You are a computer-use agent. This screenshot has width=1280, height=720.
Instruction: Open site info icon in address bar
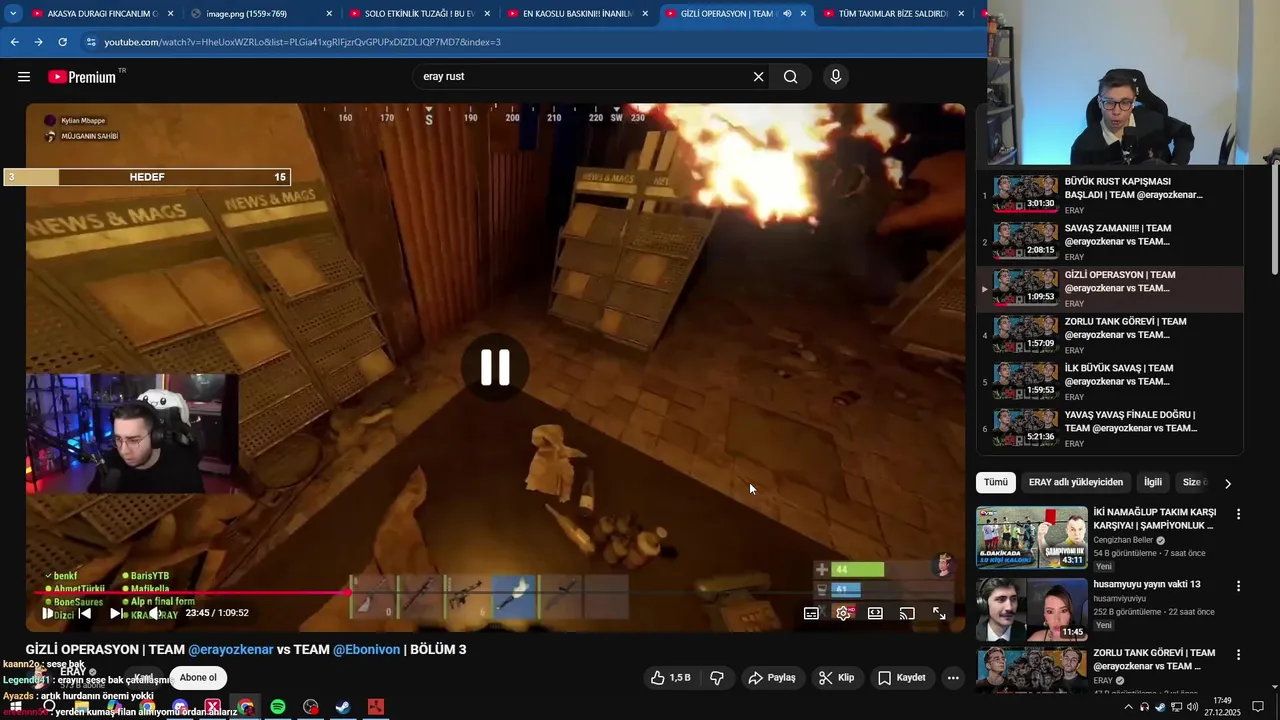[91, 42]
